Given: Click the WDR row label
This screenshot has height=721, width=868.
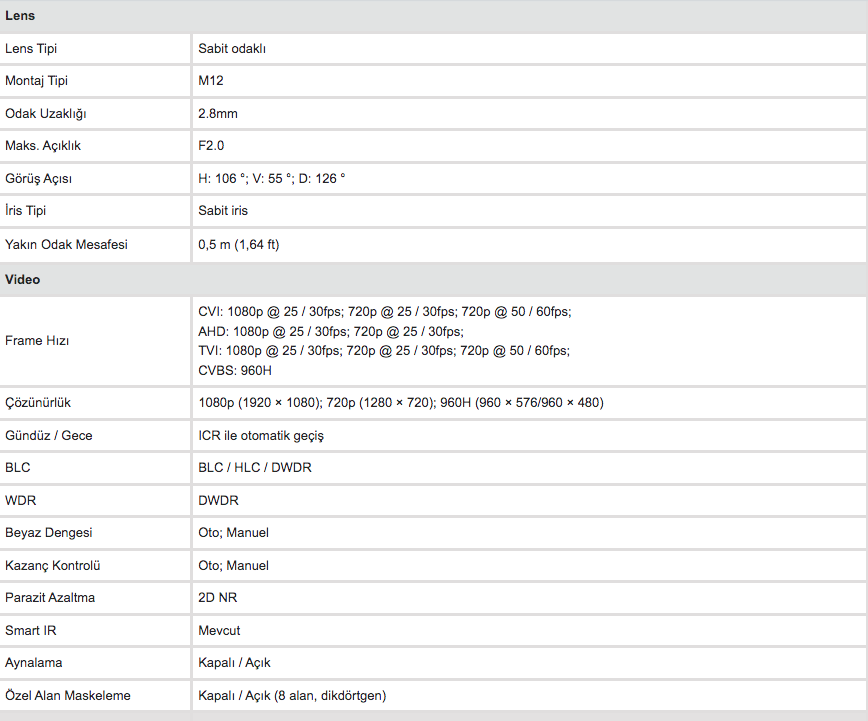Looking at the screenshot, I should [20, 501].
